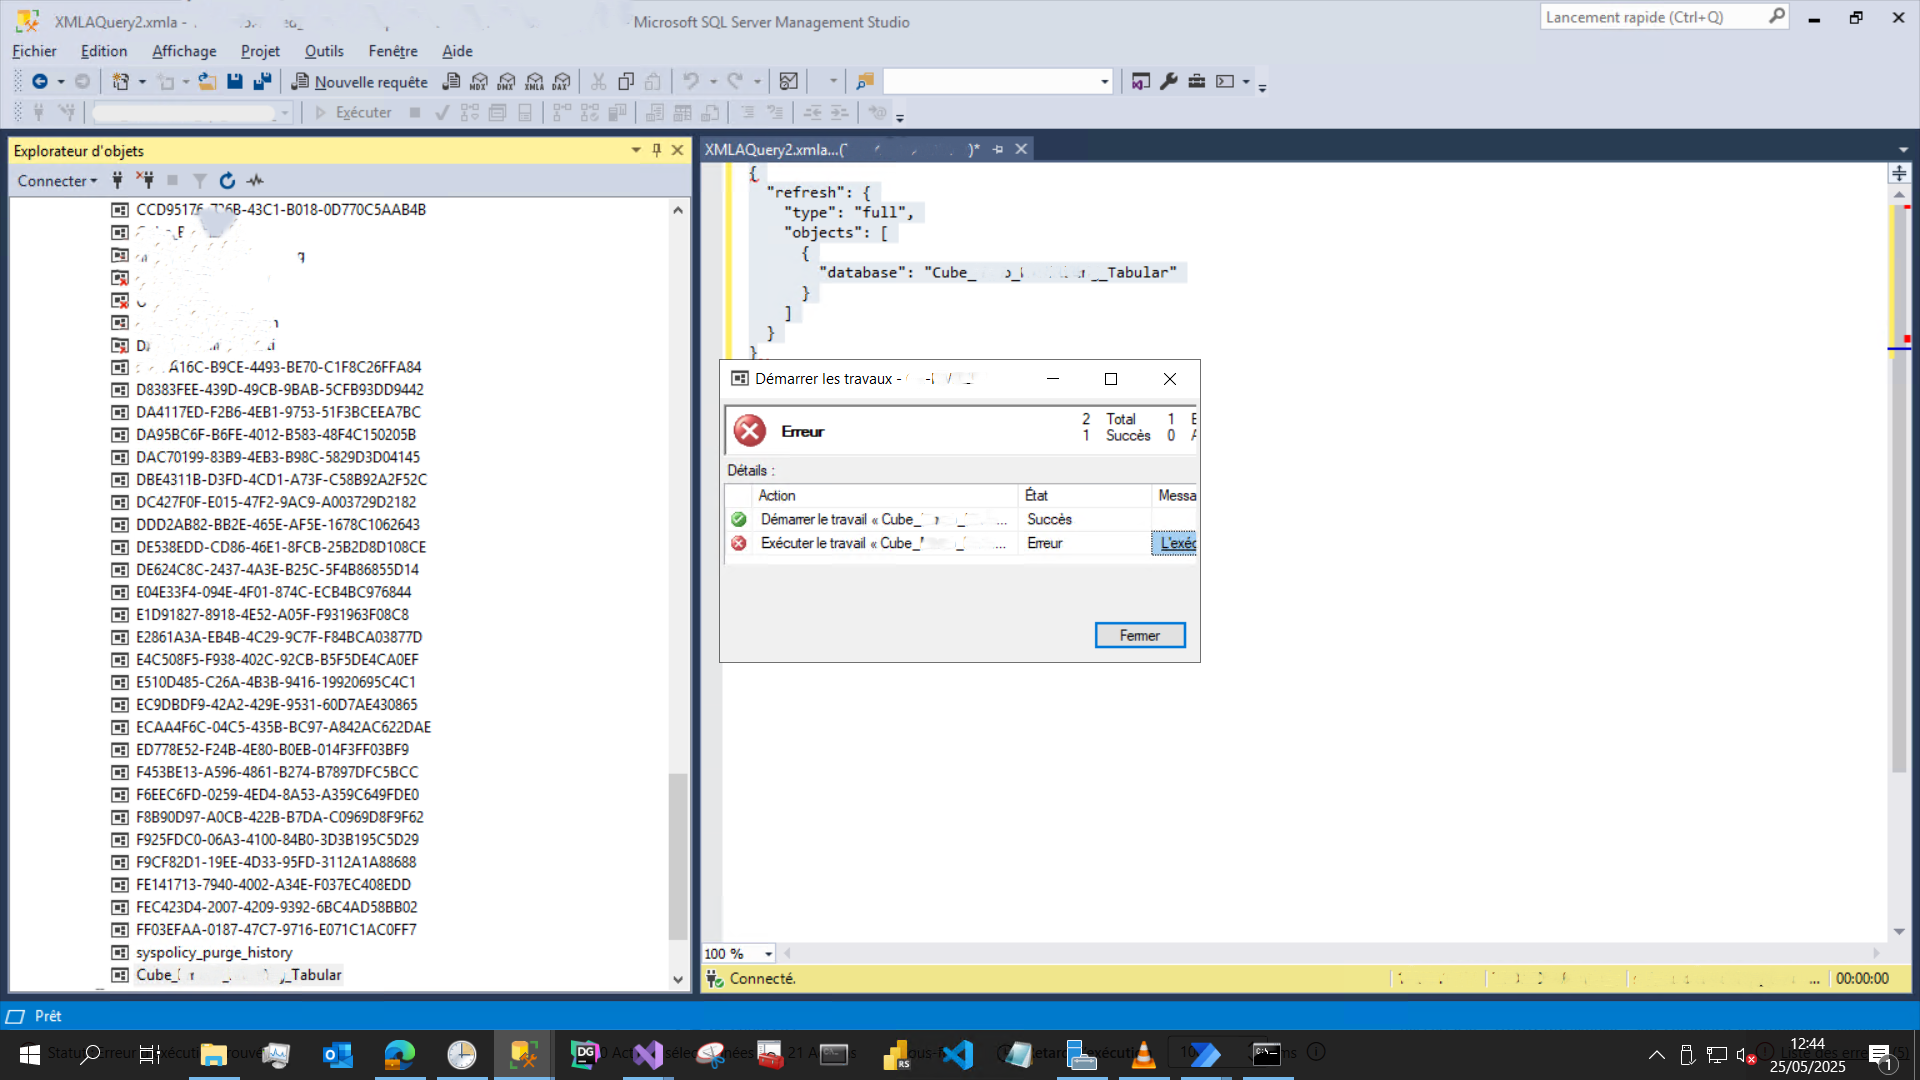Select job E1D91827-8918-4E52-A05F-F931963F08C8
This screenshot has width=1920, height=1080.
[x=272, y=615]
